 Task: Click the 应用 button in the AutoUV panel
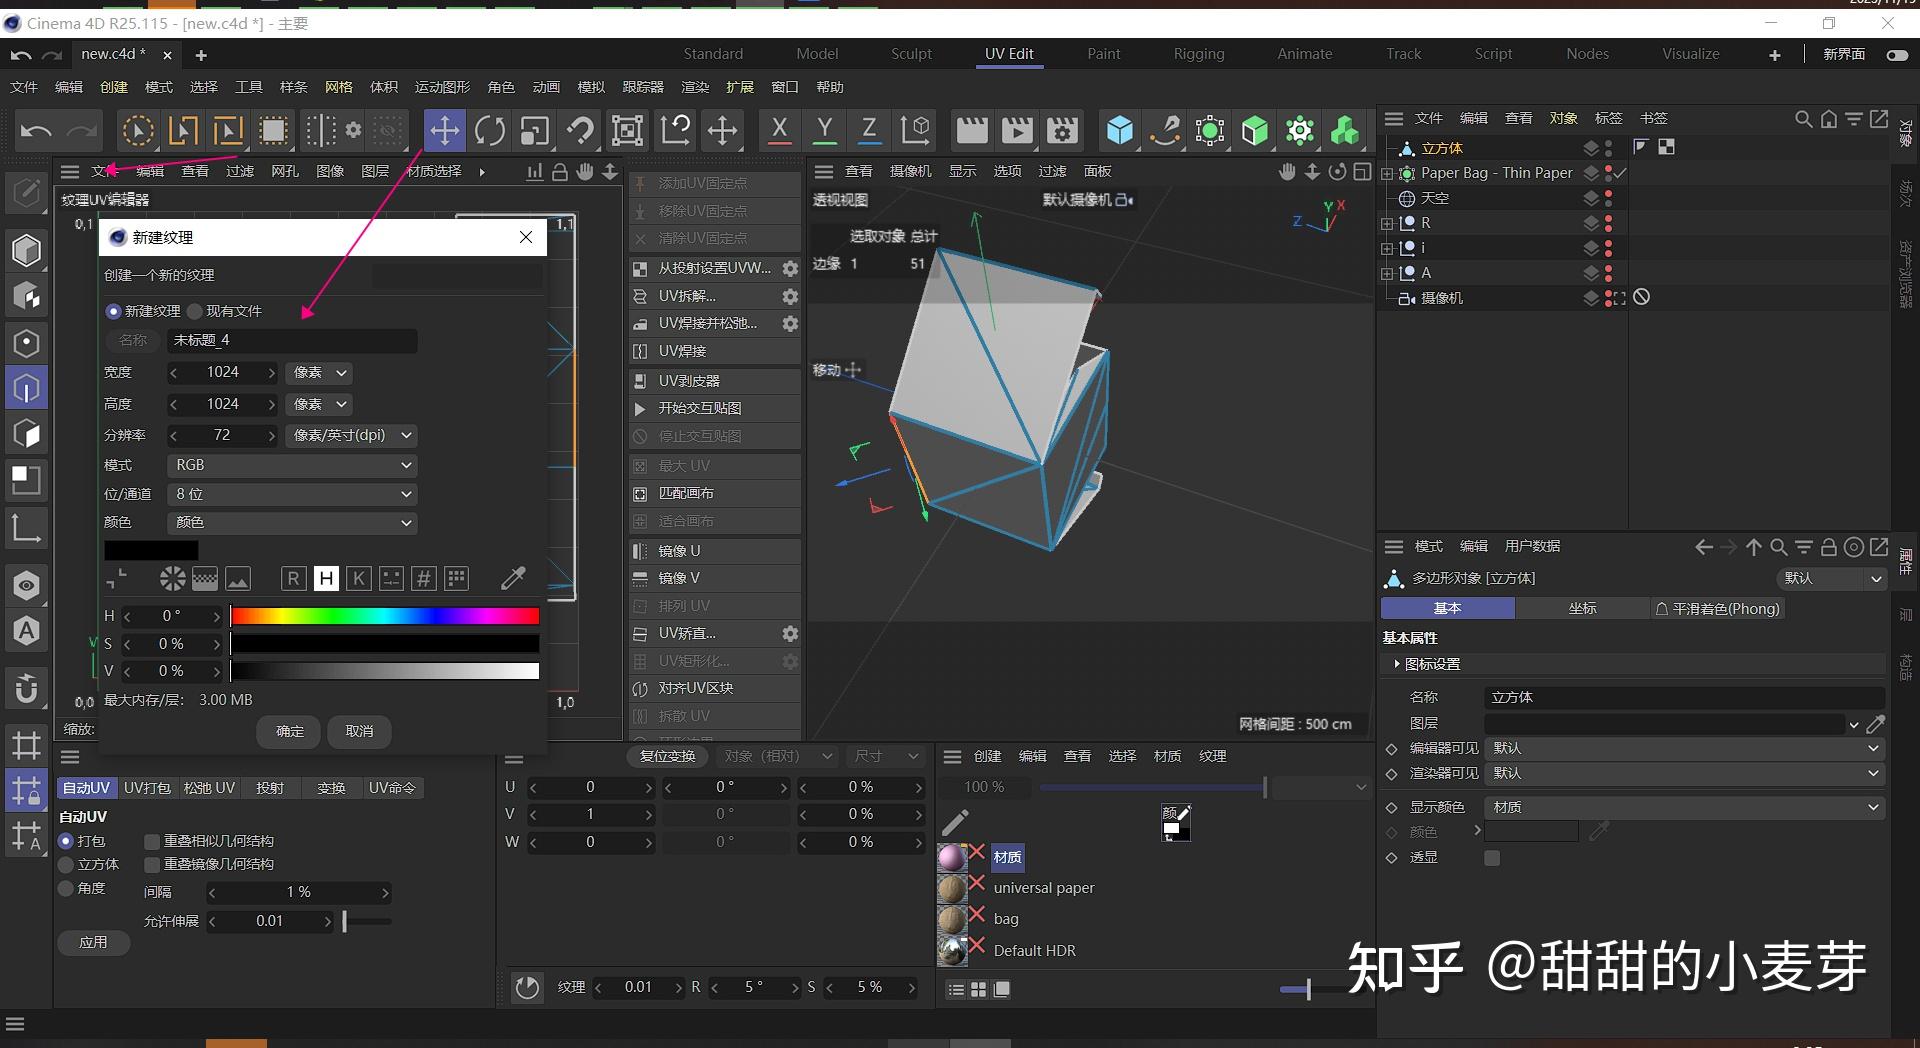pyautogui.click(x=92, y=942)
